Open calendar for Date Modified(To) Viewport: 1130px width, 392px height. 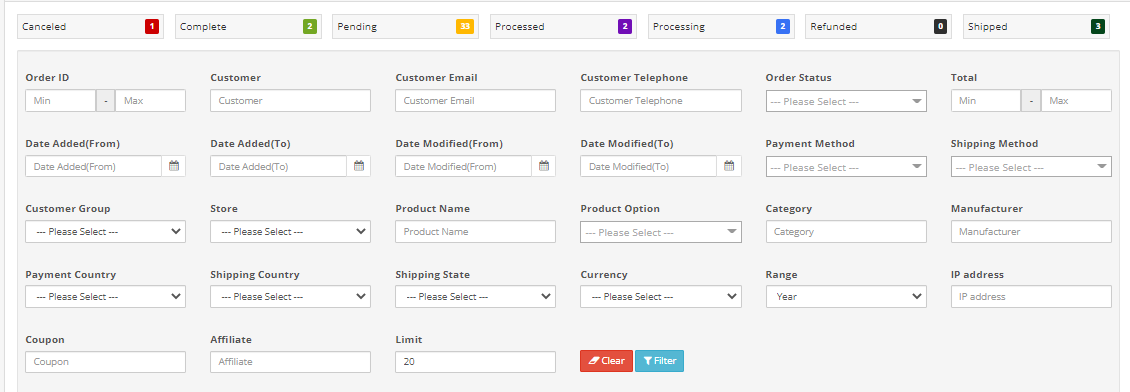pyautogui.click(x=729, y=166)
